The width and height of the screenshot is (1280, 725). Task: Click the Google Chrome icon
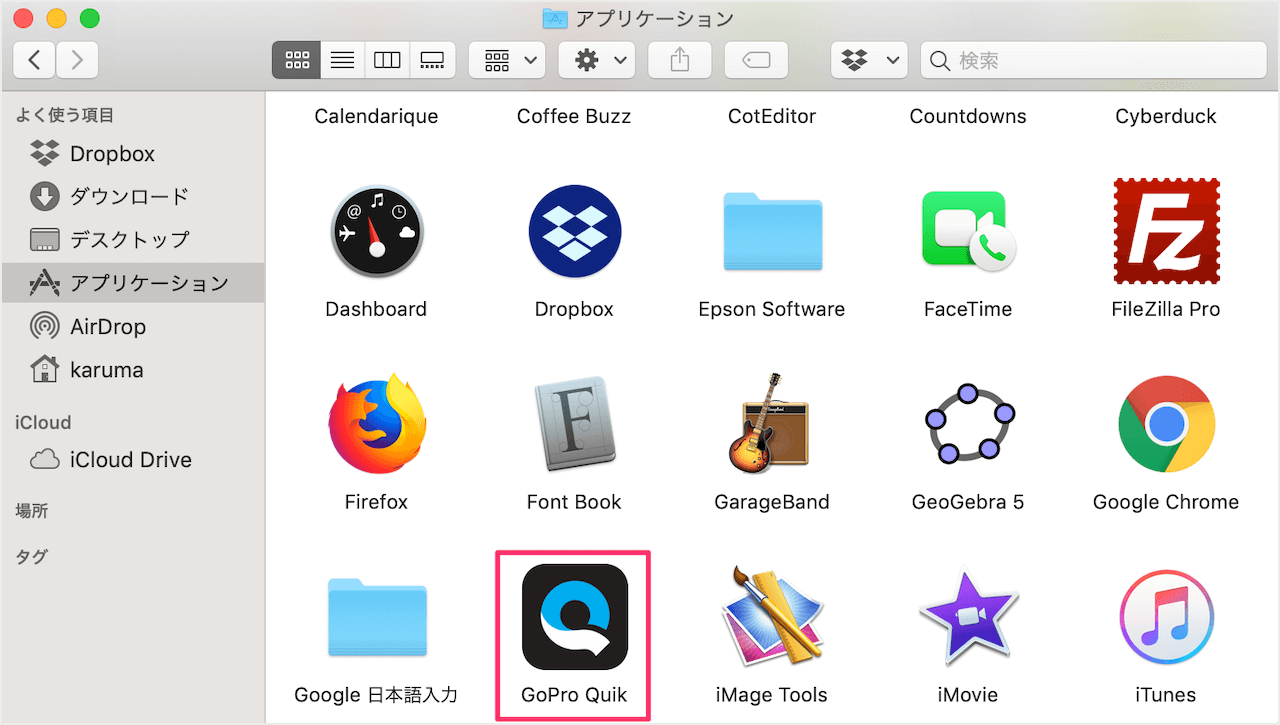click(1166, 424)
